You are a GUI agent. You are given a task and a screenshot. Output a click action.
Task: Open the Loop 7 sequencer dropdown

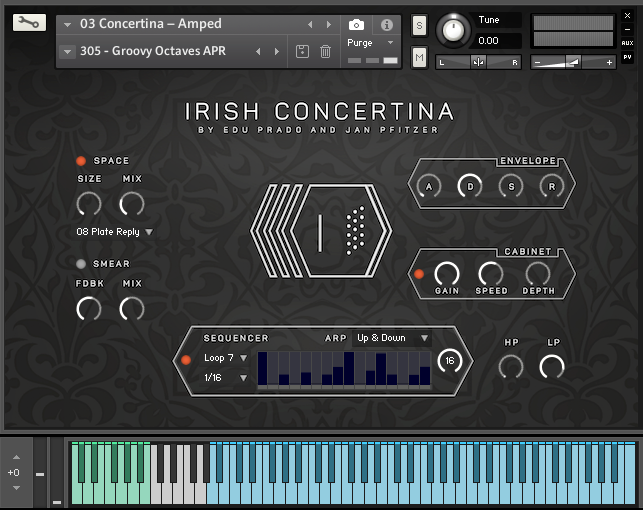pos(226,358)
